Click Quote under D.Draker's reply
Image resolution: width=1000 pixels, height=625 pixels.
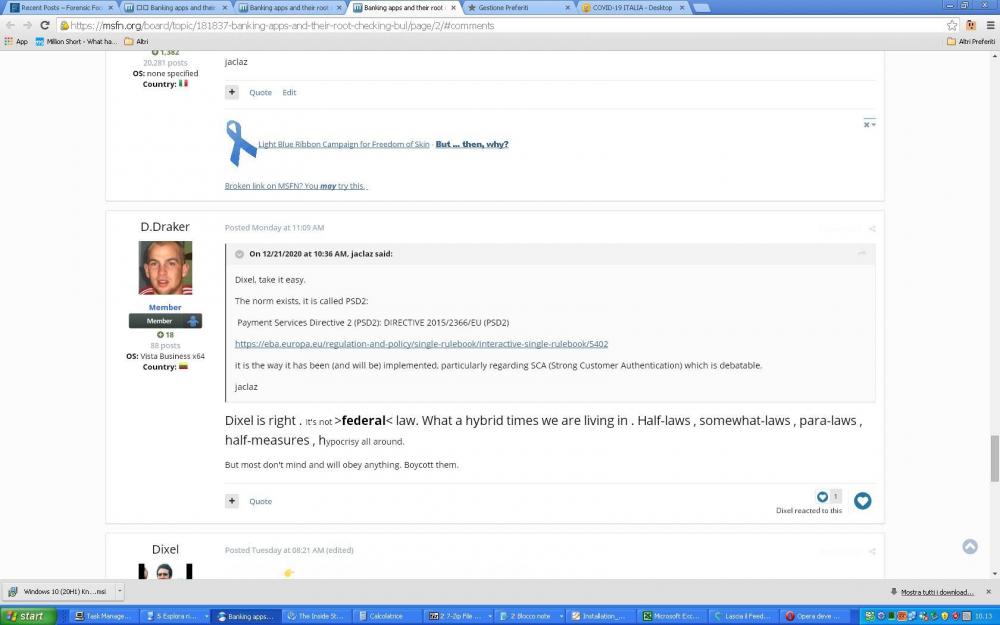click(260, 500)
